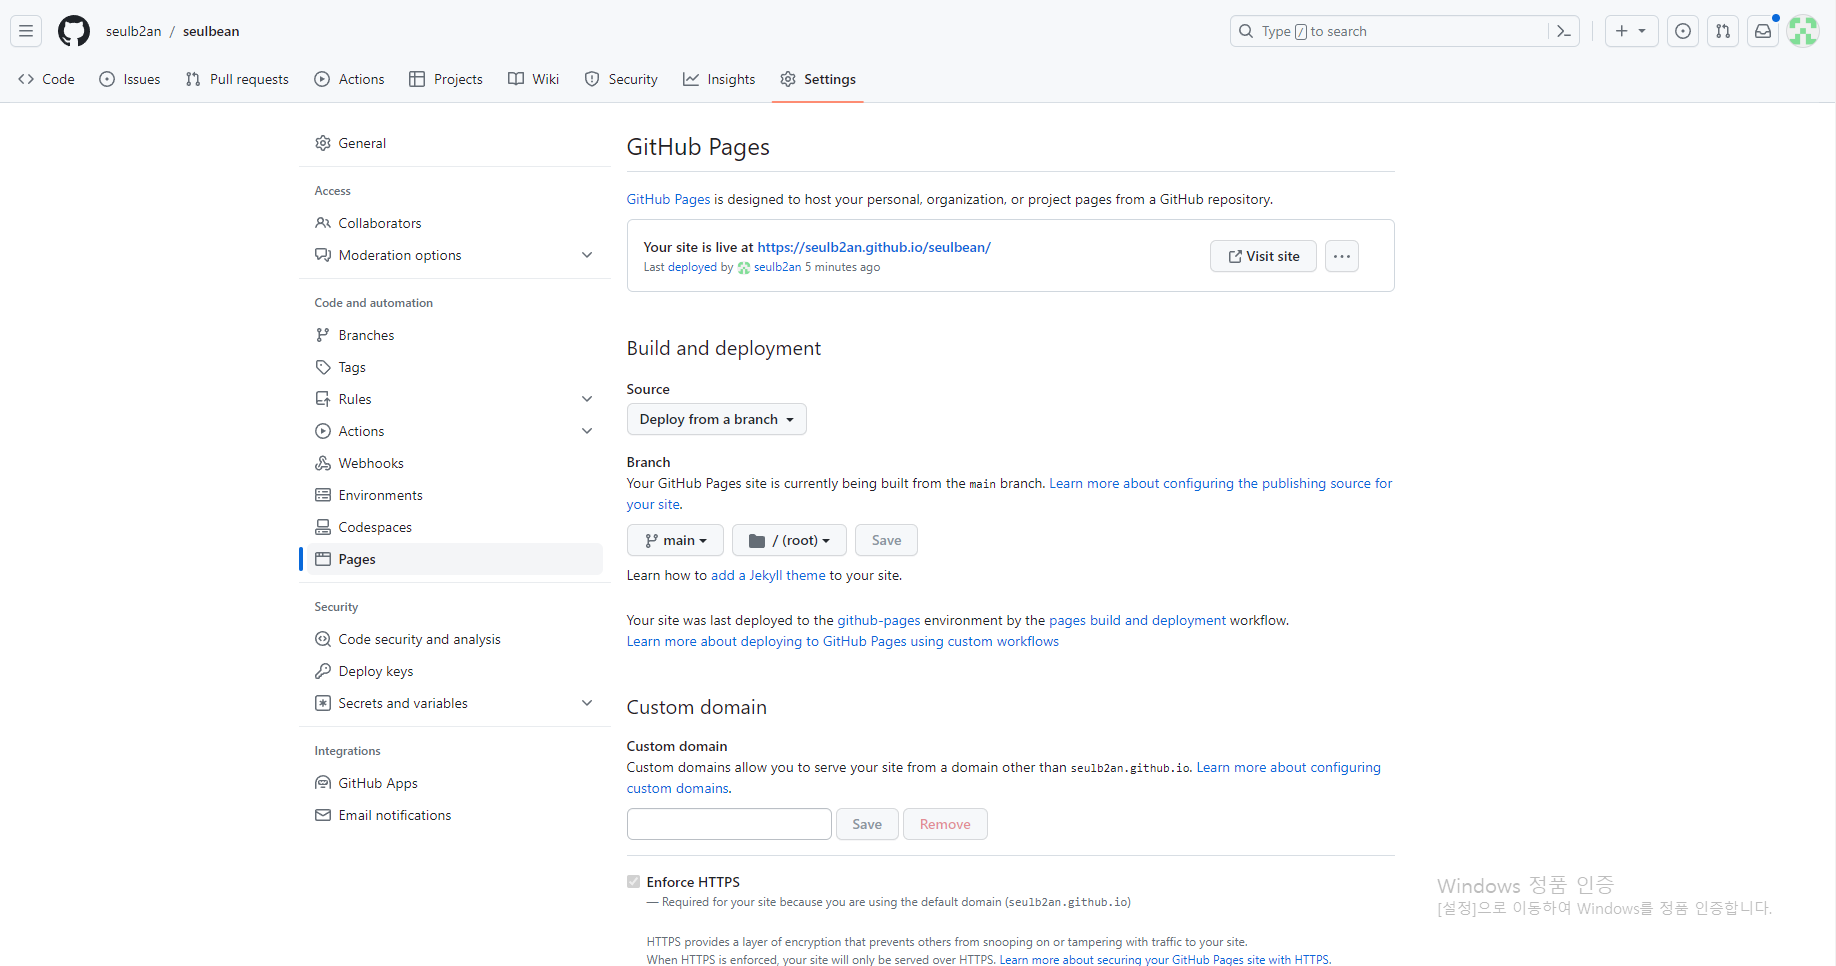Viewport: 1836px width, 966px height.
Task: Click the seulb2an deployer username link
Action: pos(777,267)
